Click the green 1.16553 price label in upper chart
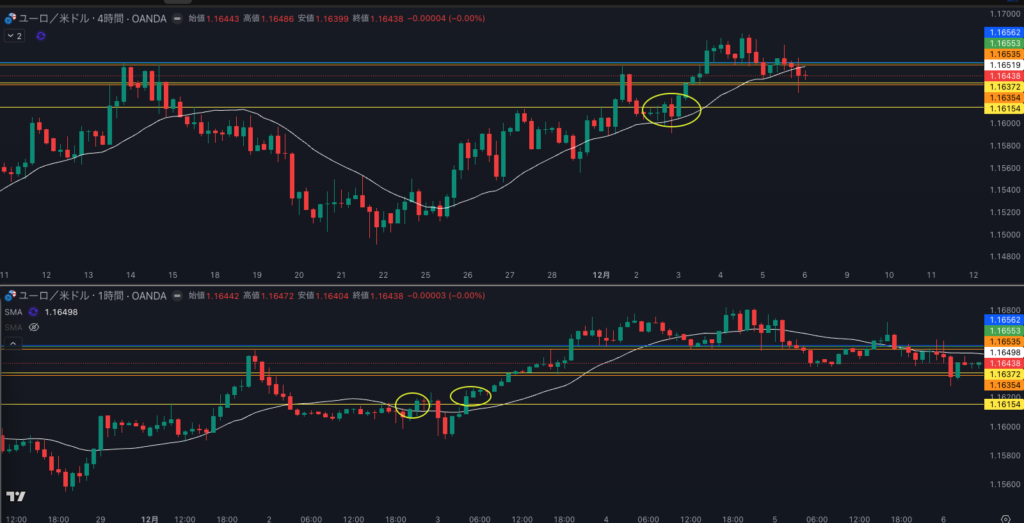The width and height of the screenshot is (1024, 523). (1004, 44)
